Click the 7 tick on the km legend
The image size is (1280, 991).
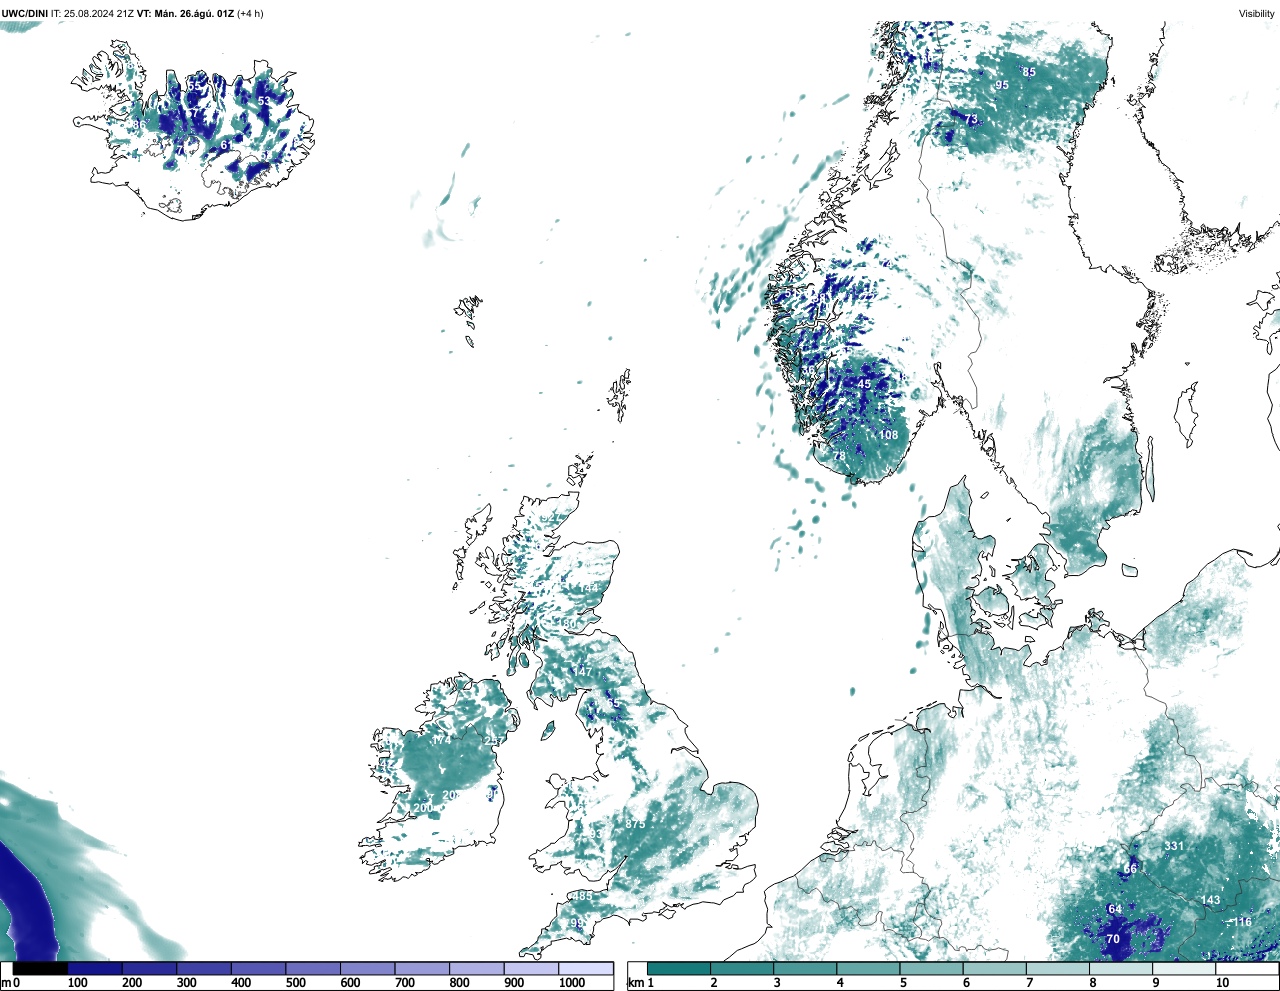(x=1029, y=983)
